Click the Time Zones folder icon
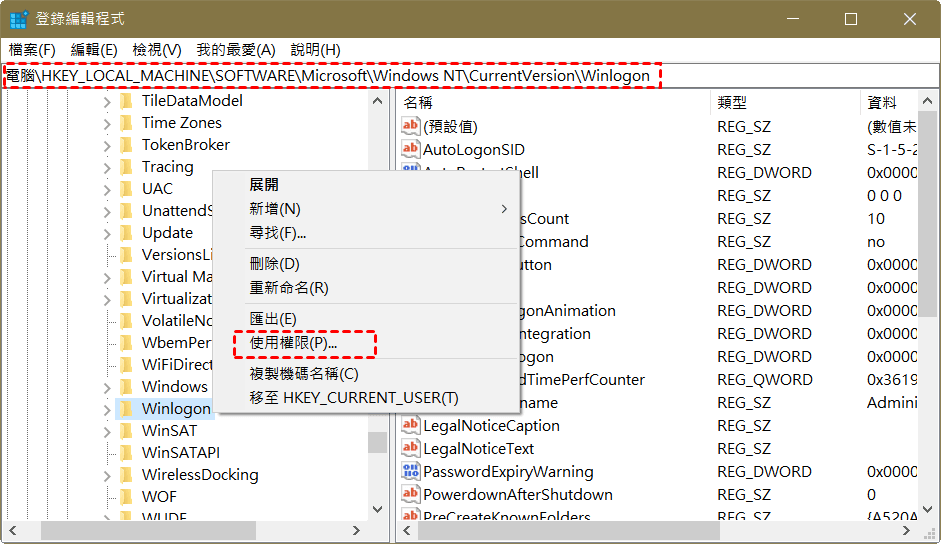 coord(126,123)
